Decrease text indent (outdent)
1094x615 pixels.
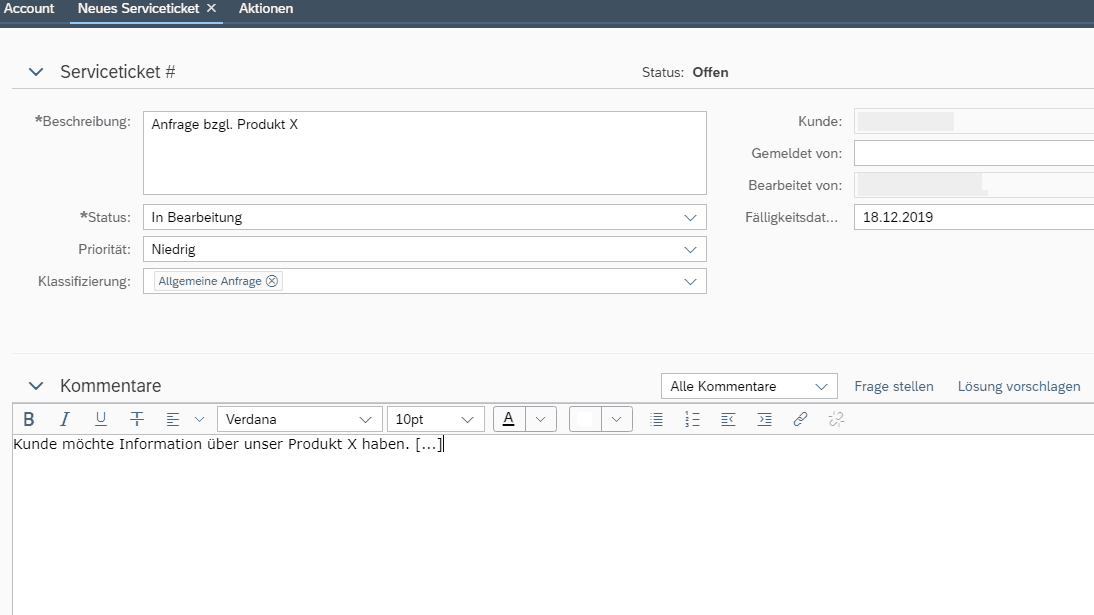coord(728,419)
